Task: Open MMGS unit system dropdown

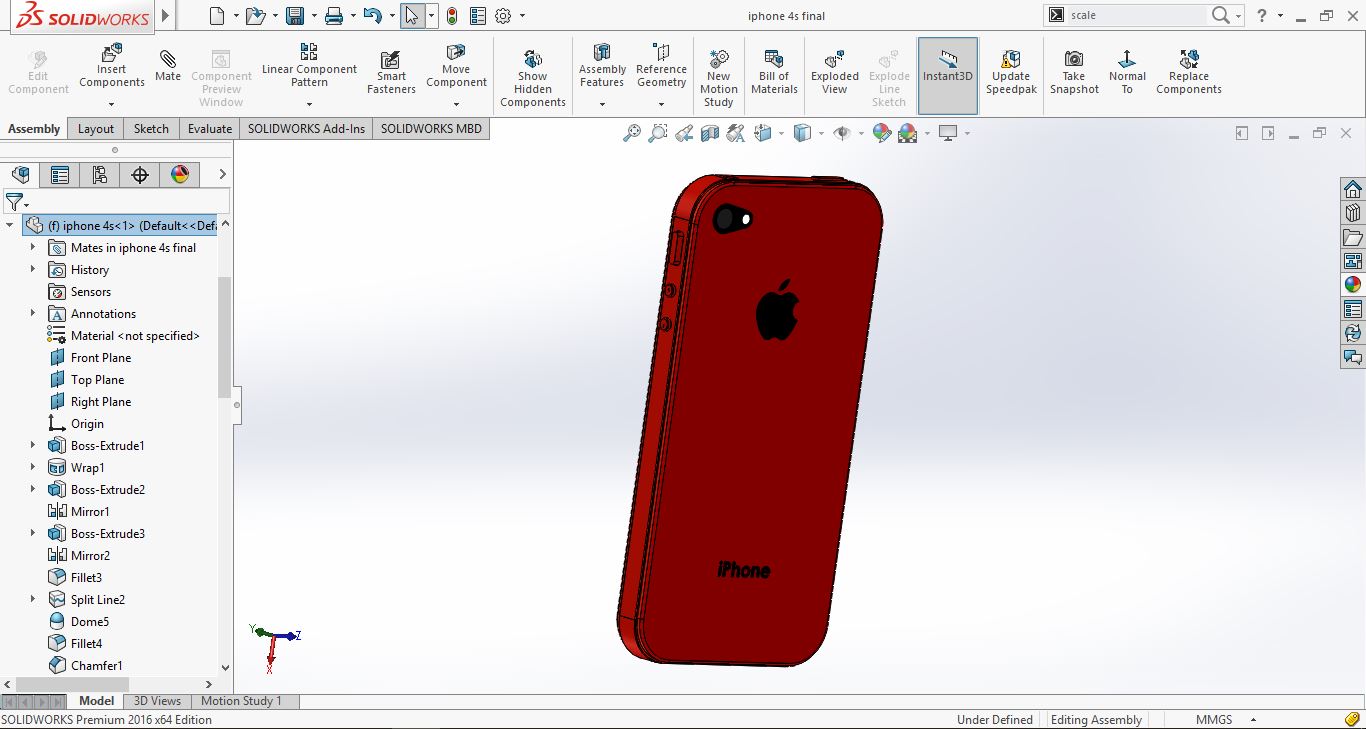Action: [x=1253, y=720]
